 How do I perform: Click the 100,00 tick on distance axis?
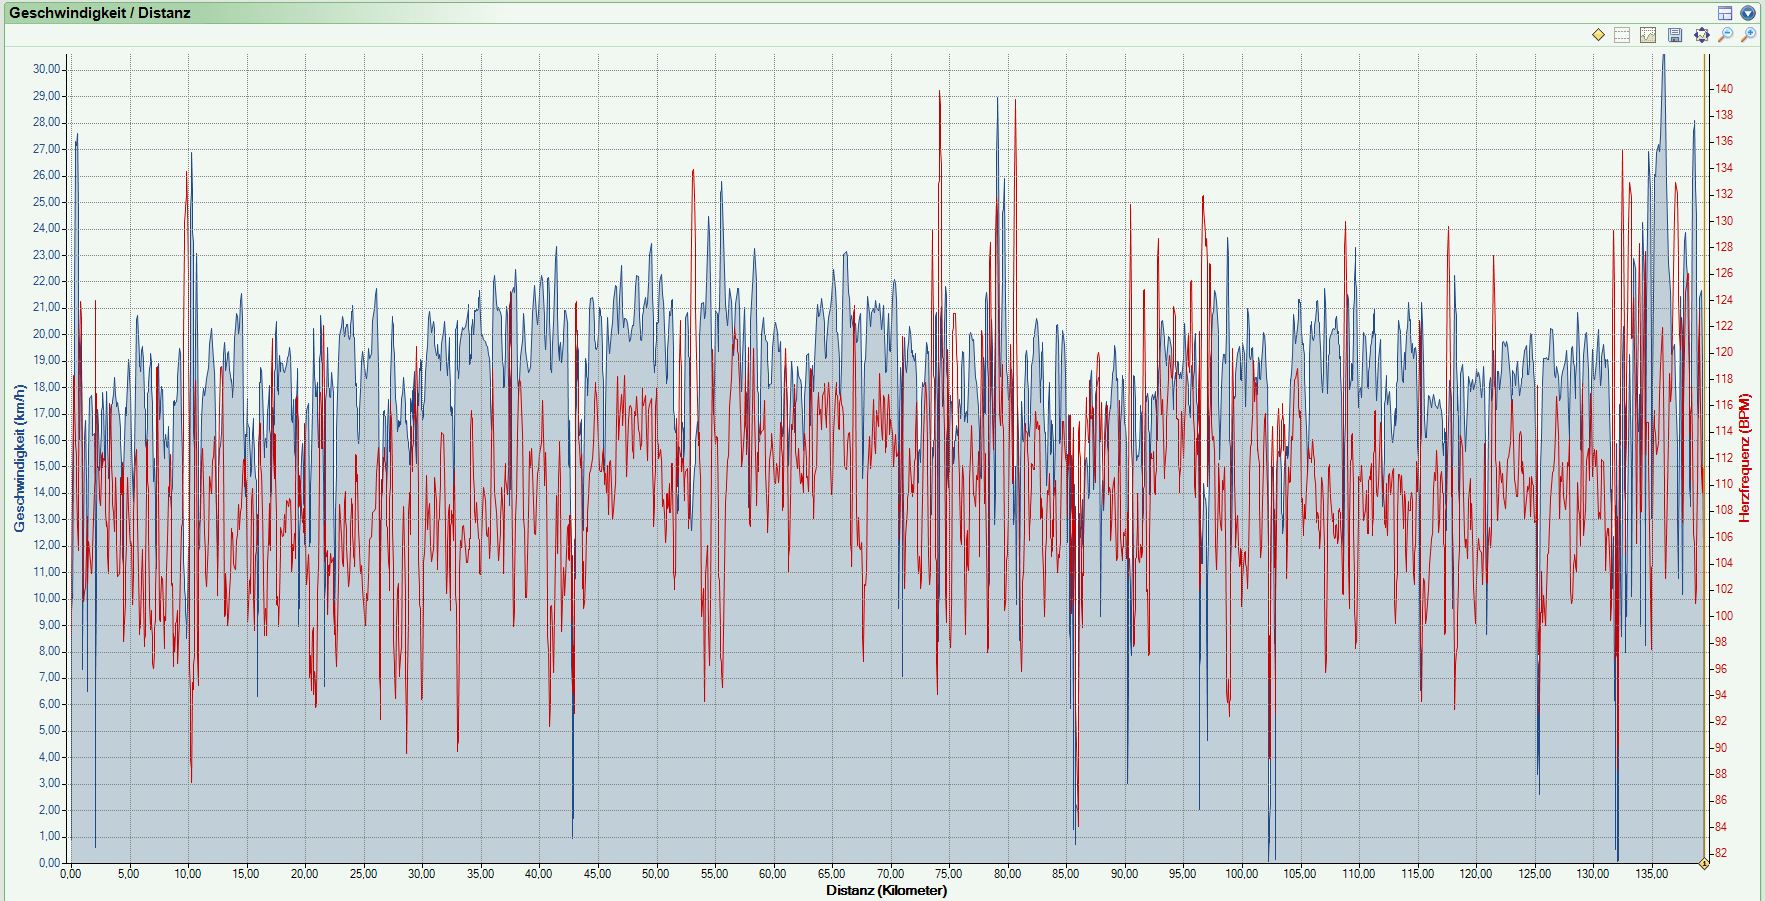click(1241, 874)
